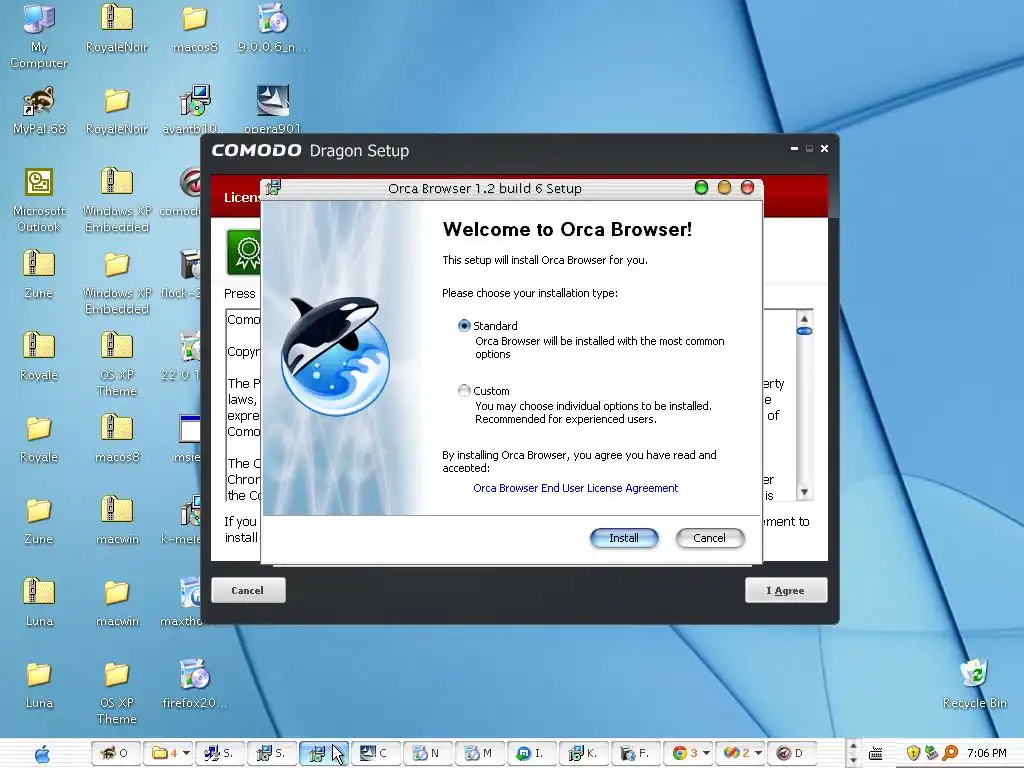Click the 7:06 PM system clock

pyautogui.click(x=987, y=753)
